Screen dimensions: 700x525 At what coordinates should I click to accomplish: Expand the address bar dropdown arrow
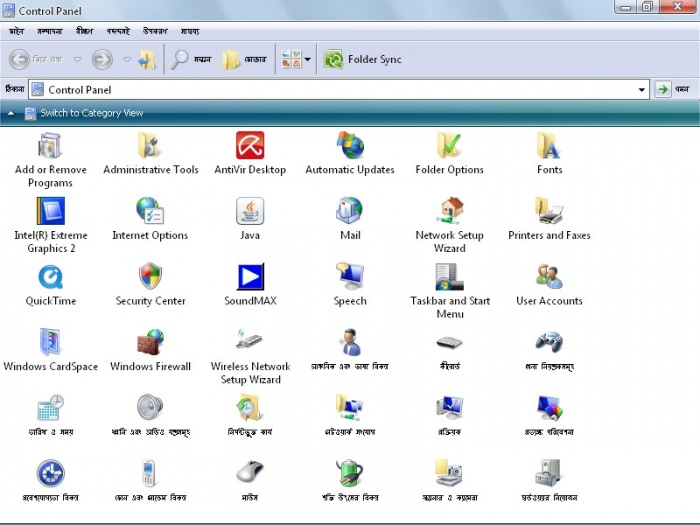pos(642,90)
